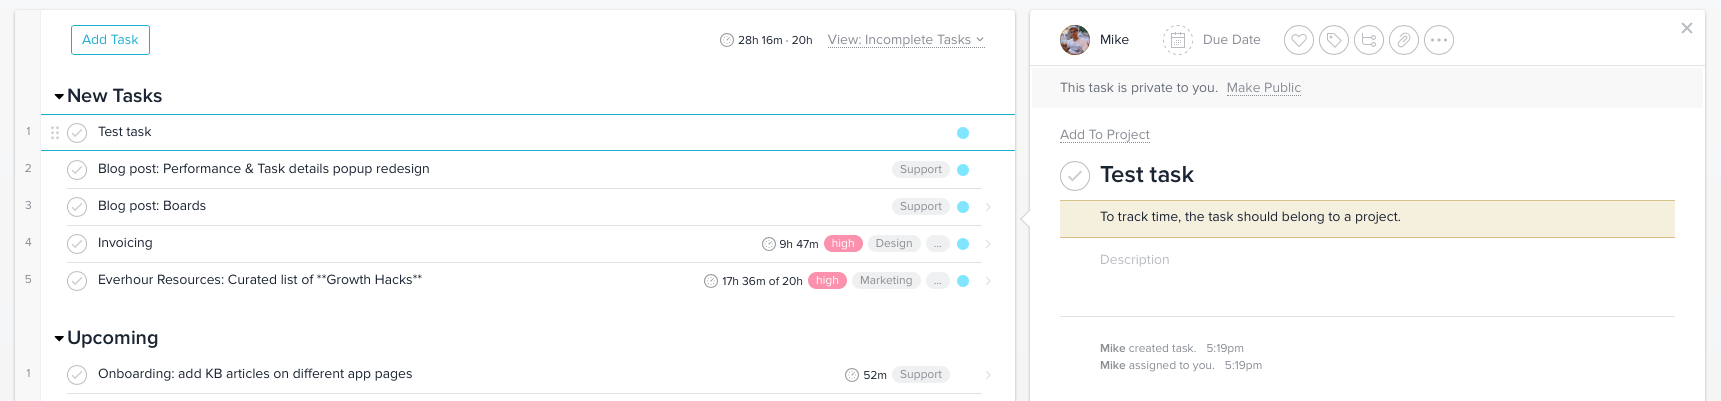Click the tag icon in task header

(1334, 40)
